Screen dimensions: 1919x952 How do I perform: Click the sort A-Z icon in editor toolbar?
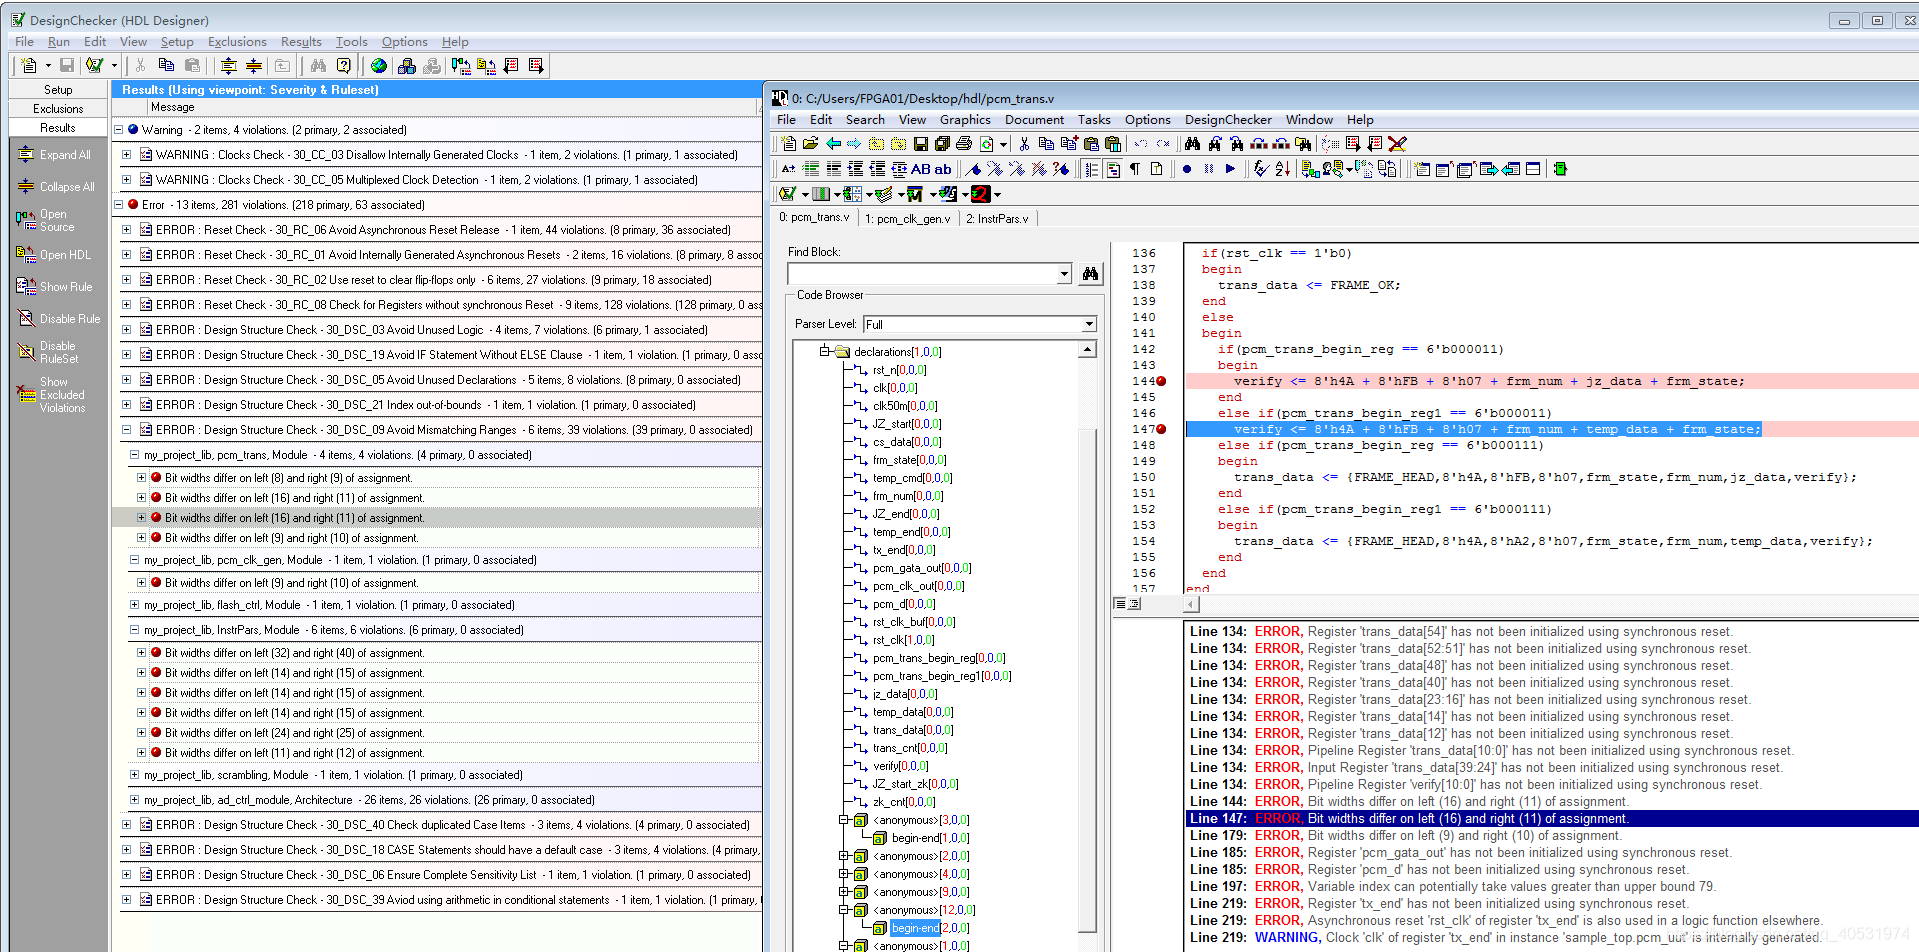coord(1282,169)
